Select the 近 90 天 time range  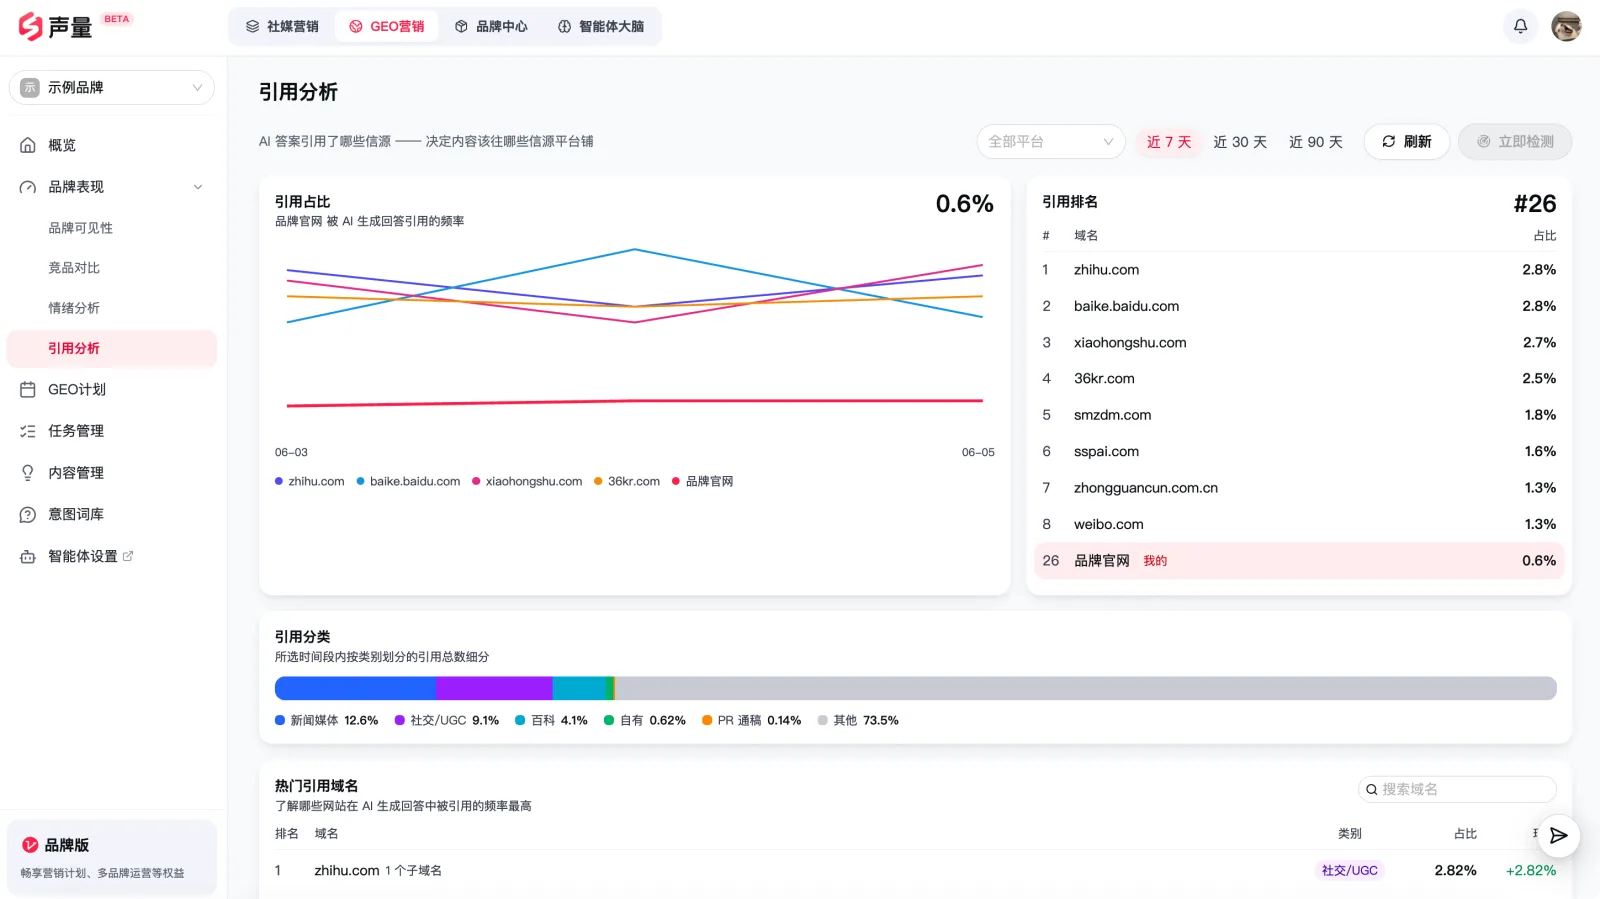point(1316,142)
